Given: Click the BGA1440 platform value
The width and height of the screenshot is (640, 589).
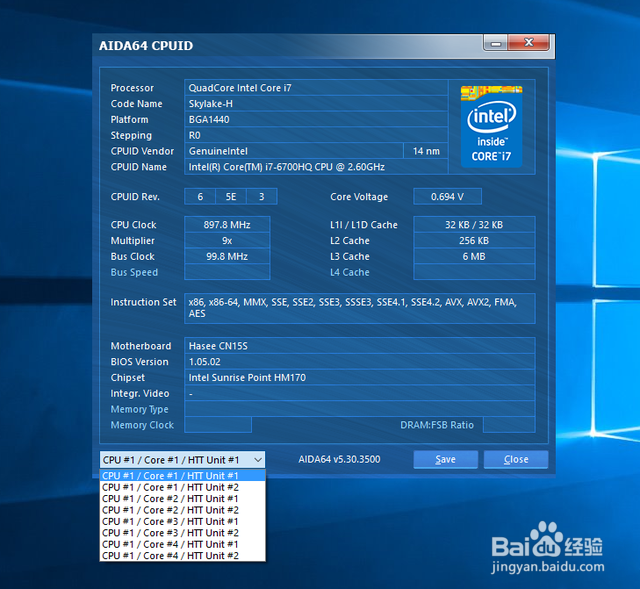Looking at the screenshot, I should click(316, 120).
